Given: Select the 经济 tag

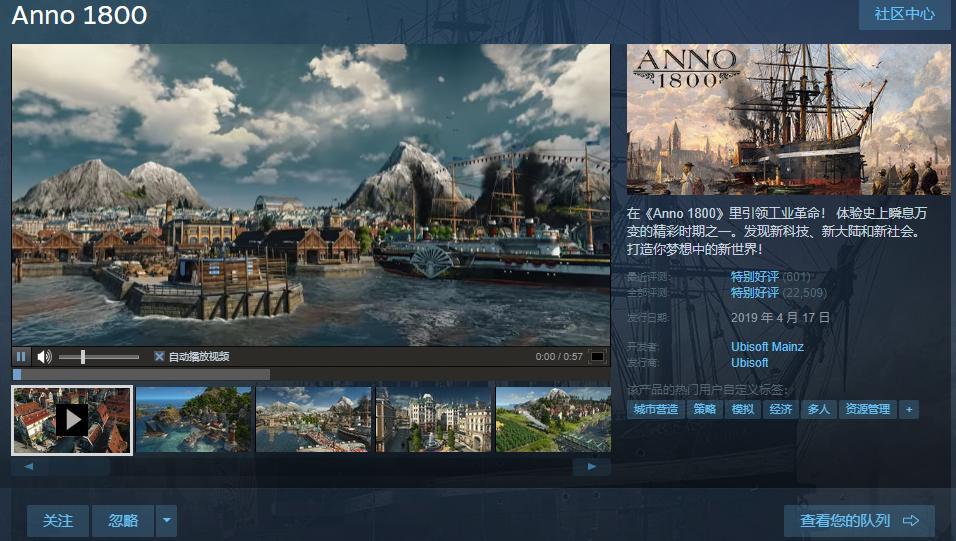Looking at the screenshot, I should [x=780, y=409].
